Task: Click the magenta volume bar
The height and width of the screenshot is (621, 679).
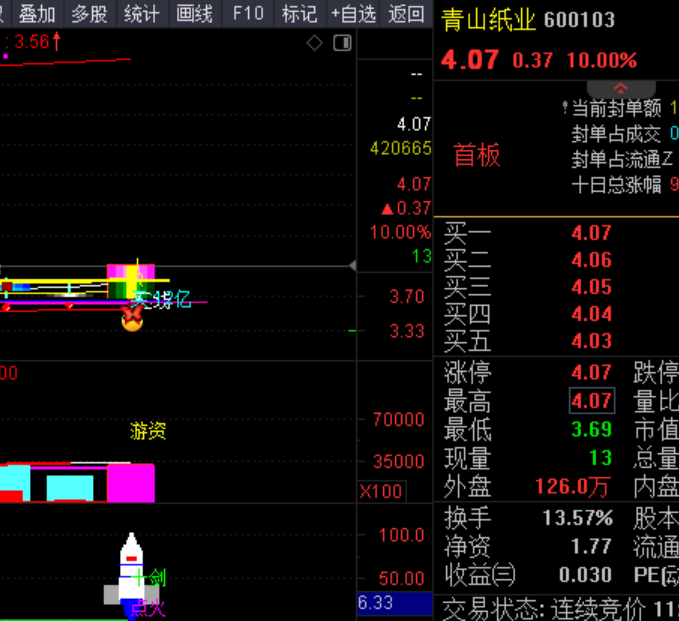Action: click(131, 483)
